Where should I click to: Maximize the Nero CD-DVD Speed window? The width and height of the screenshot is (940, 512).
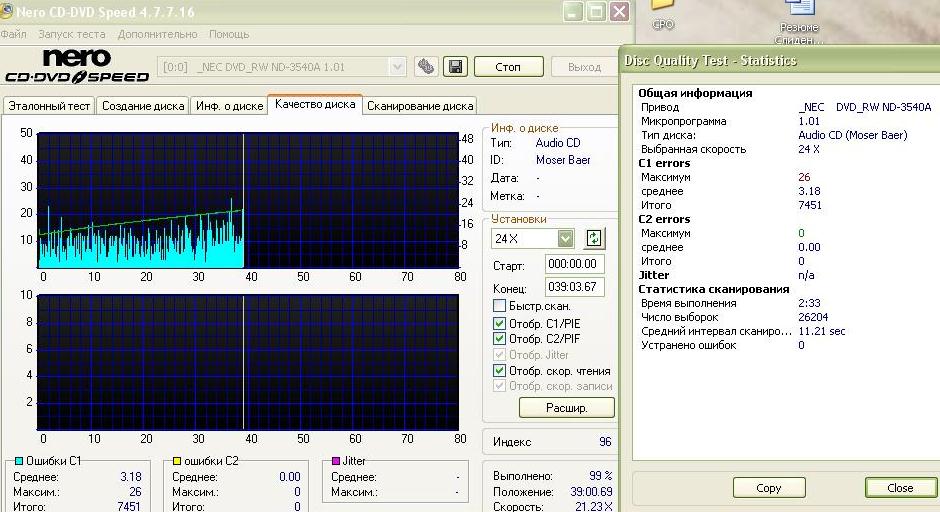(595, 12)
